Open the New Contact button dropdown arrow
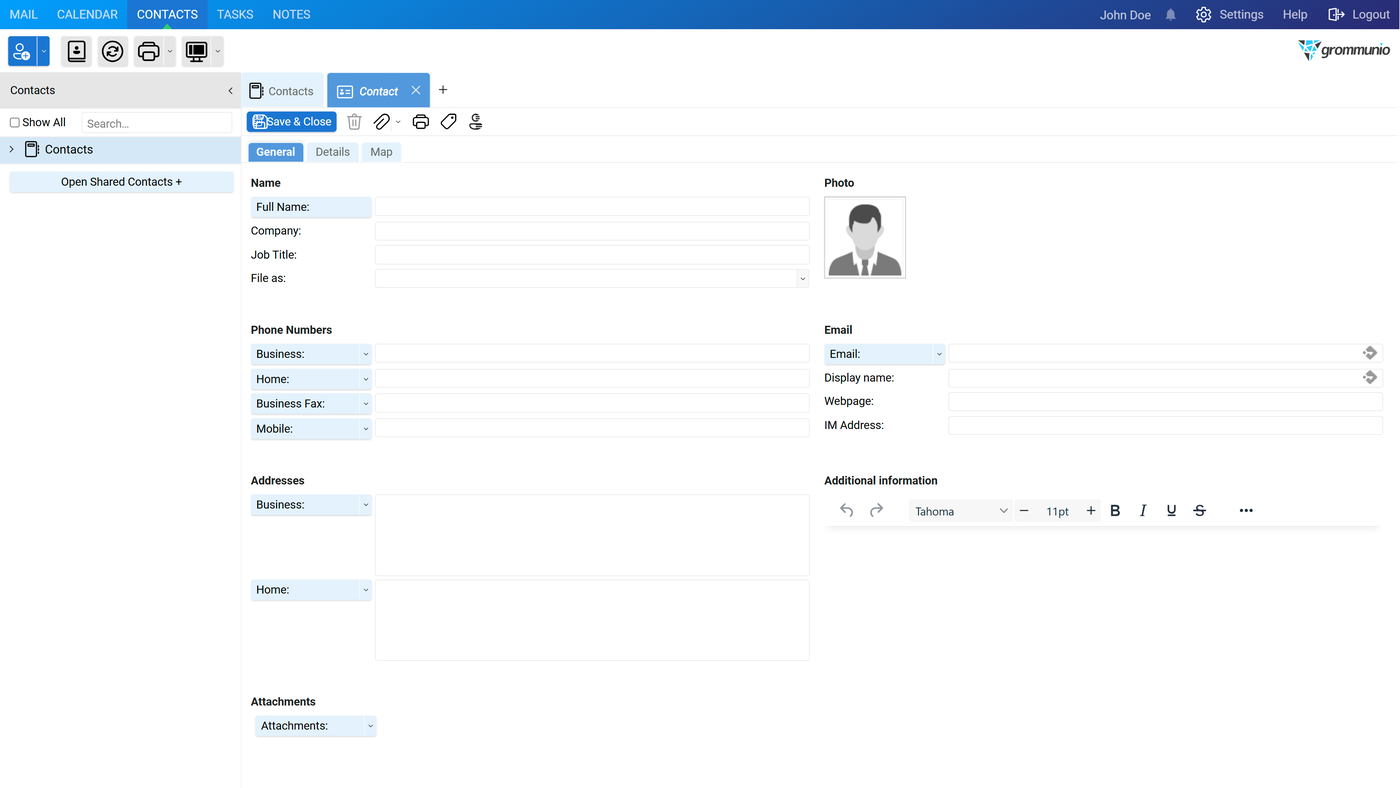This screenshot has height=788, width=1400. pyautogui.click(x=44, y=51)
